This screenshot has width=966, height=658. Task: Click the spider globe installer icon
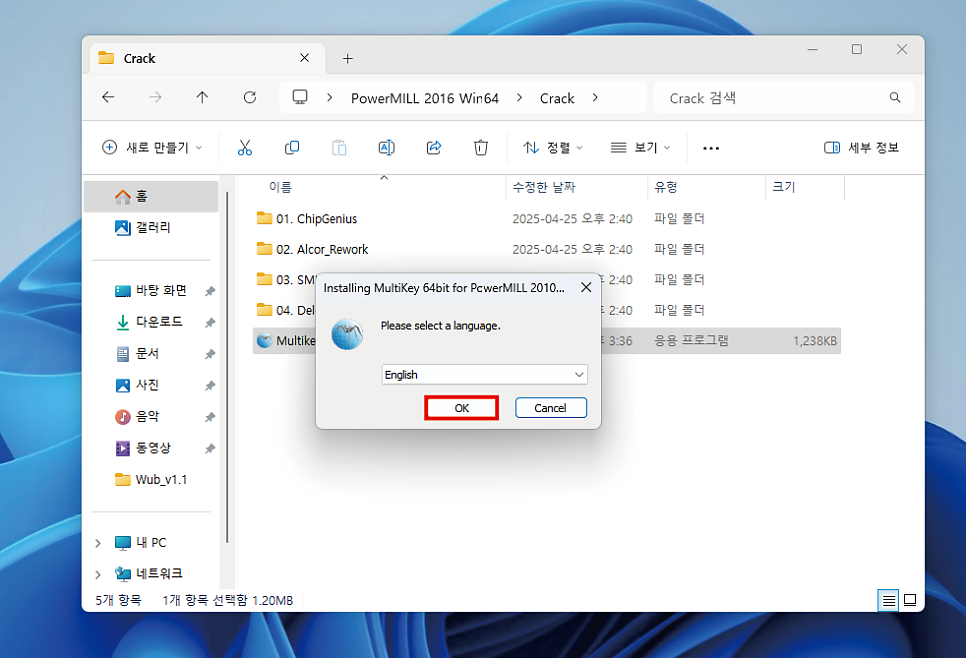tap(347, 335)
